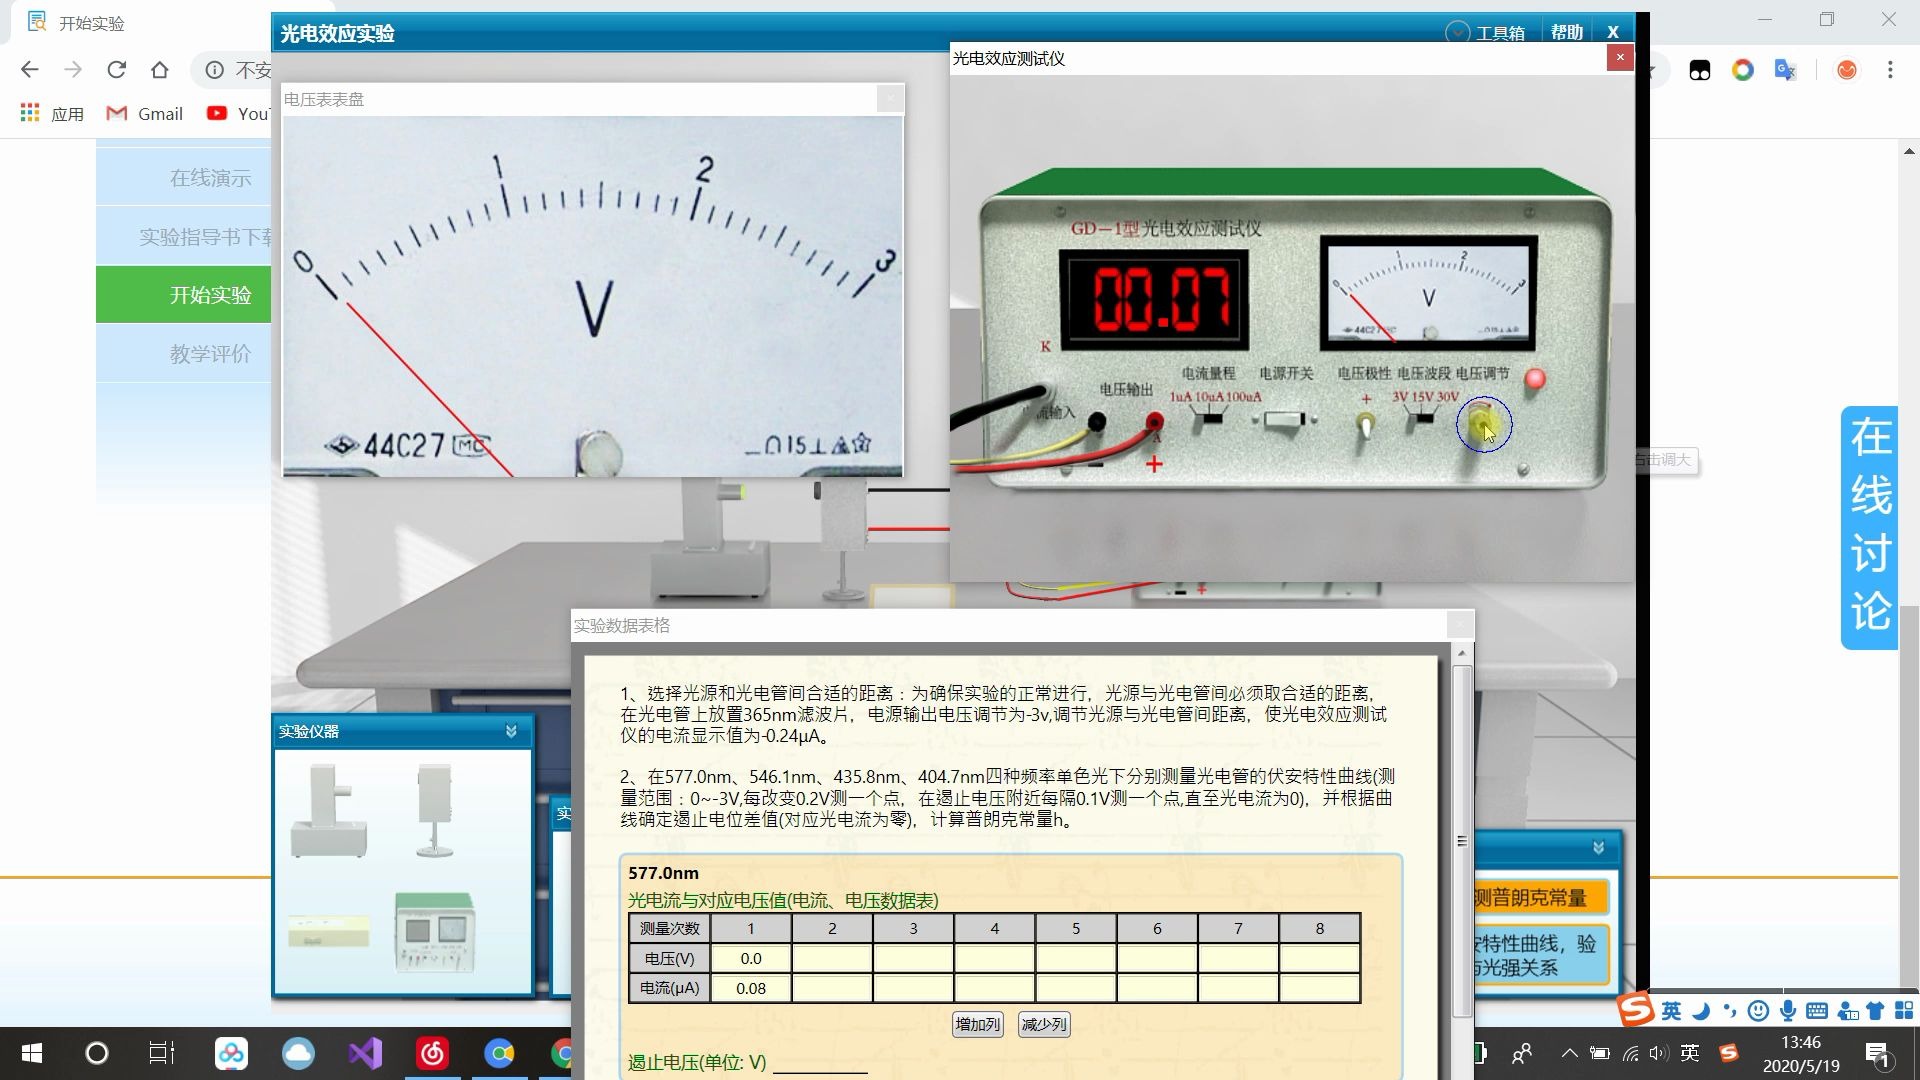The image size is (1920, 1080).
Task: Click the taskbar volume icon
Action: (1658, 1052)
